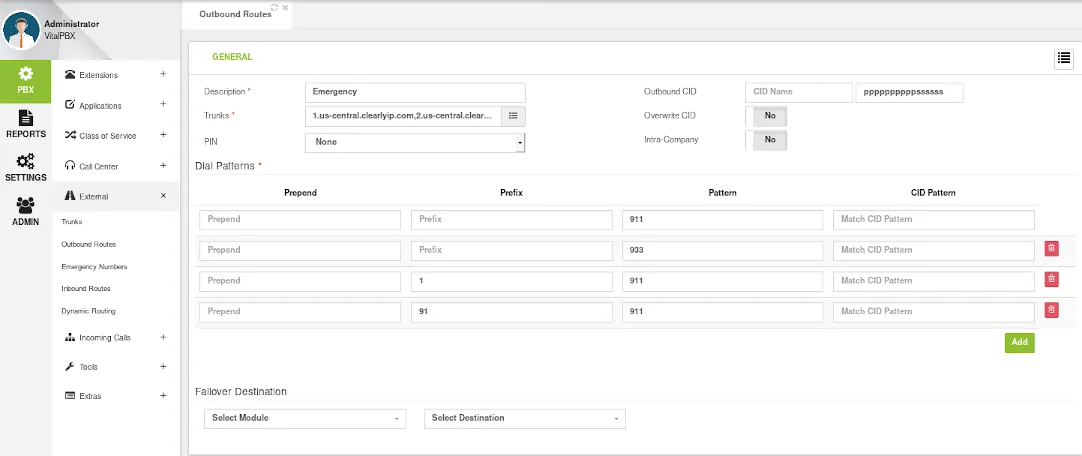This screenshot has width=1082, height=456.
Task: Click the Administrator avatar picture
Action: pyautogui.click(x=21, y=30)
